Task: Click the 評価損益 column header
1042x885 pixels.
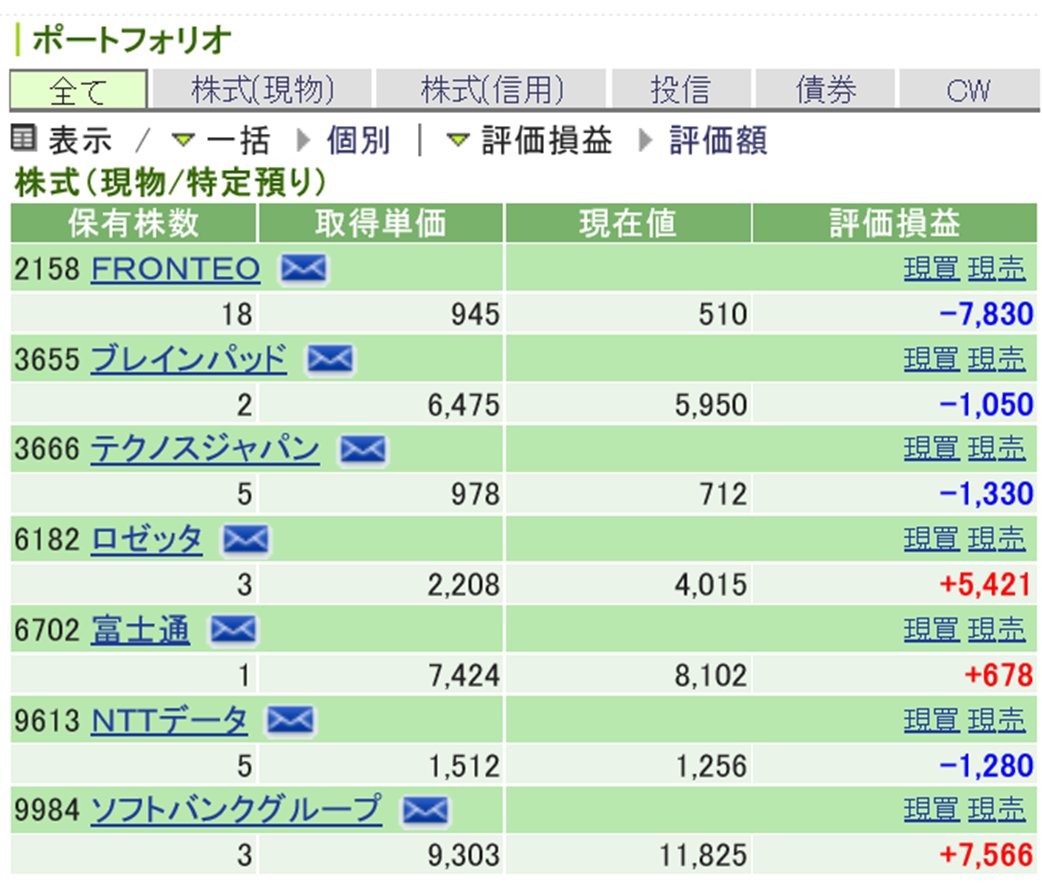Action: click(894, 223)
